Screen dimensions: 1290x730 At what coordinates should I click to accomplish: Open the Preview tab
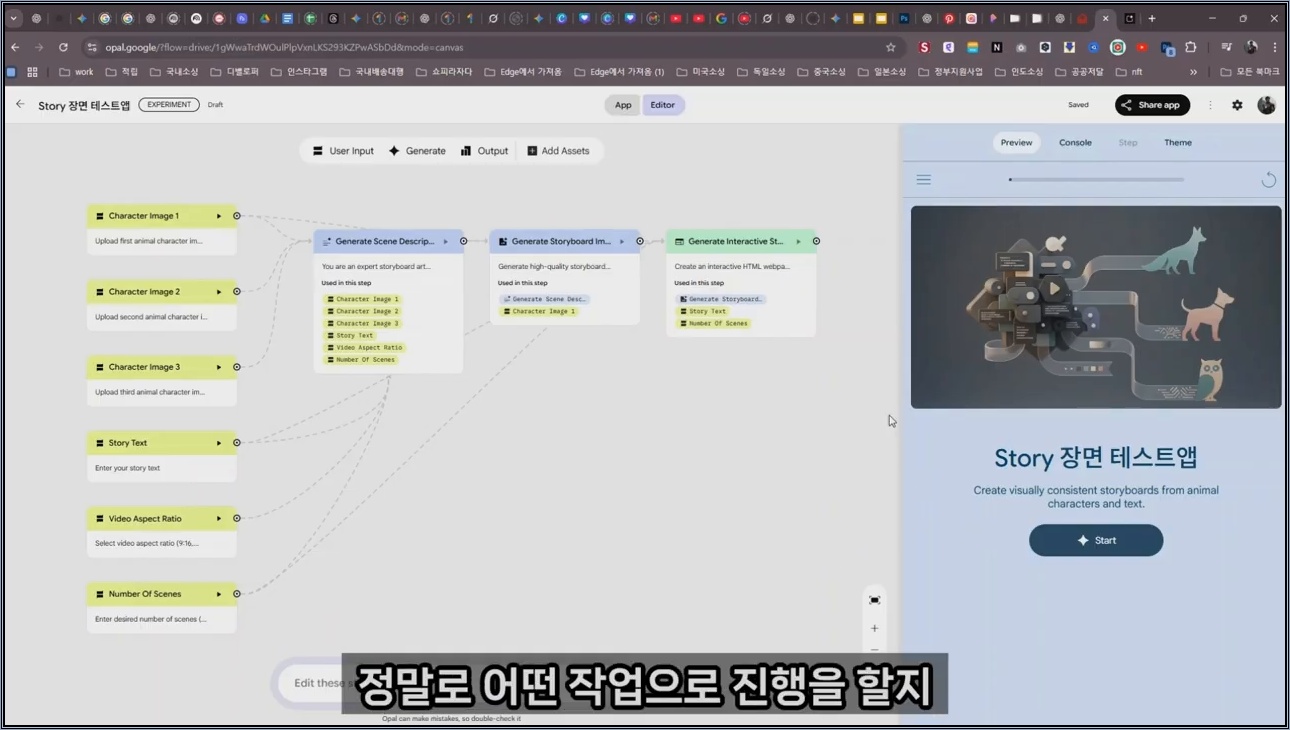[1016, 143]
